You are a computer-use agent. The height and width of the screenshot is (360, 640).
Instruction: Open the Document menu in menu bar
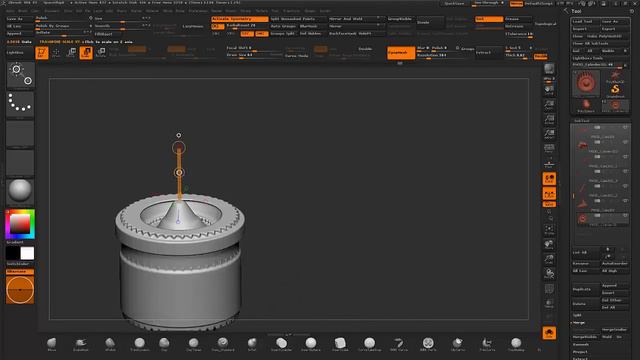click(52, 11)
